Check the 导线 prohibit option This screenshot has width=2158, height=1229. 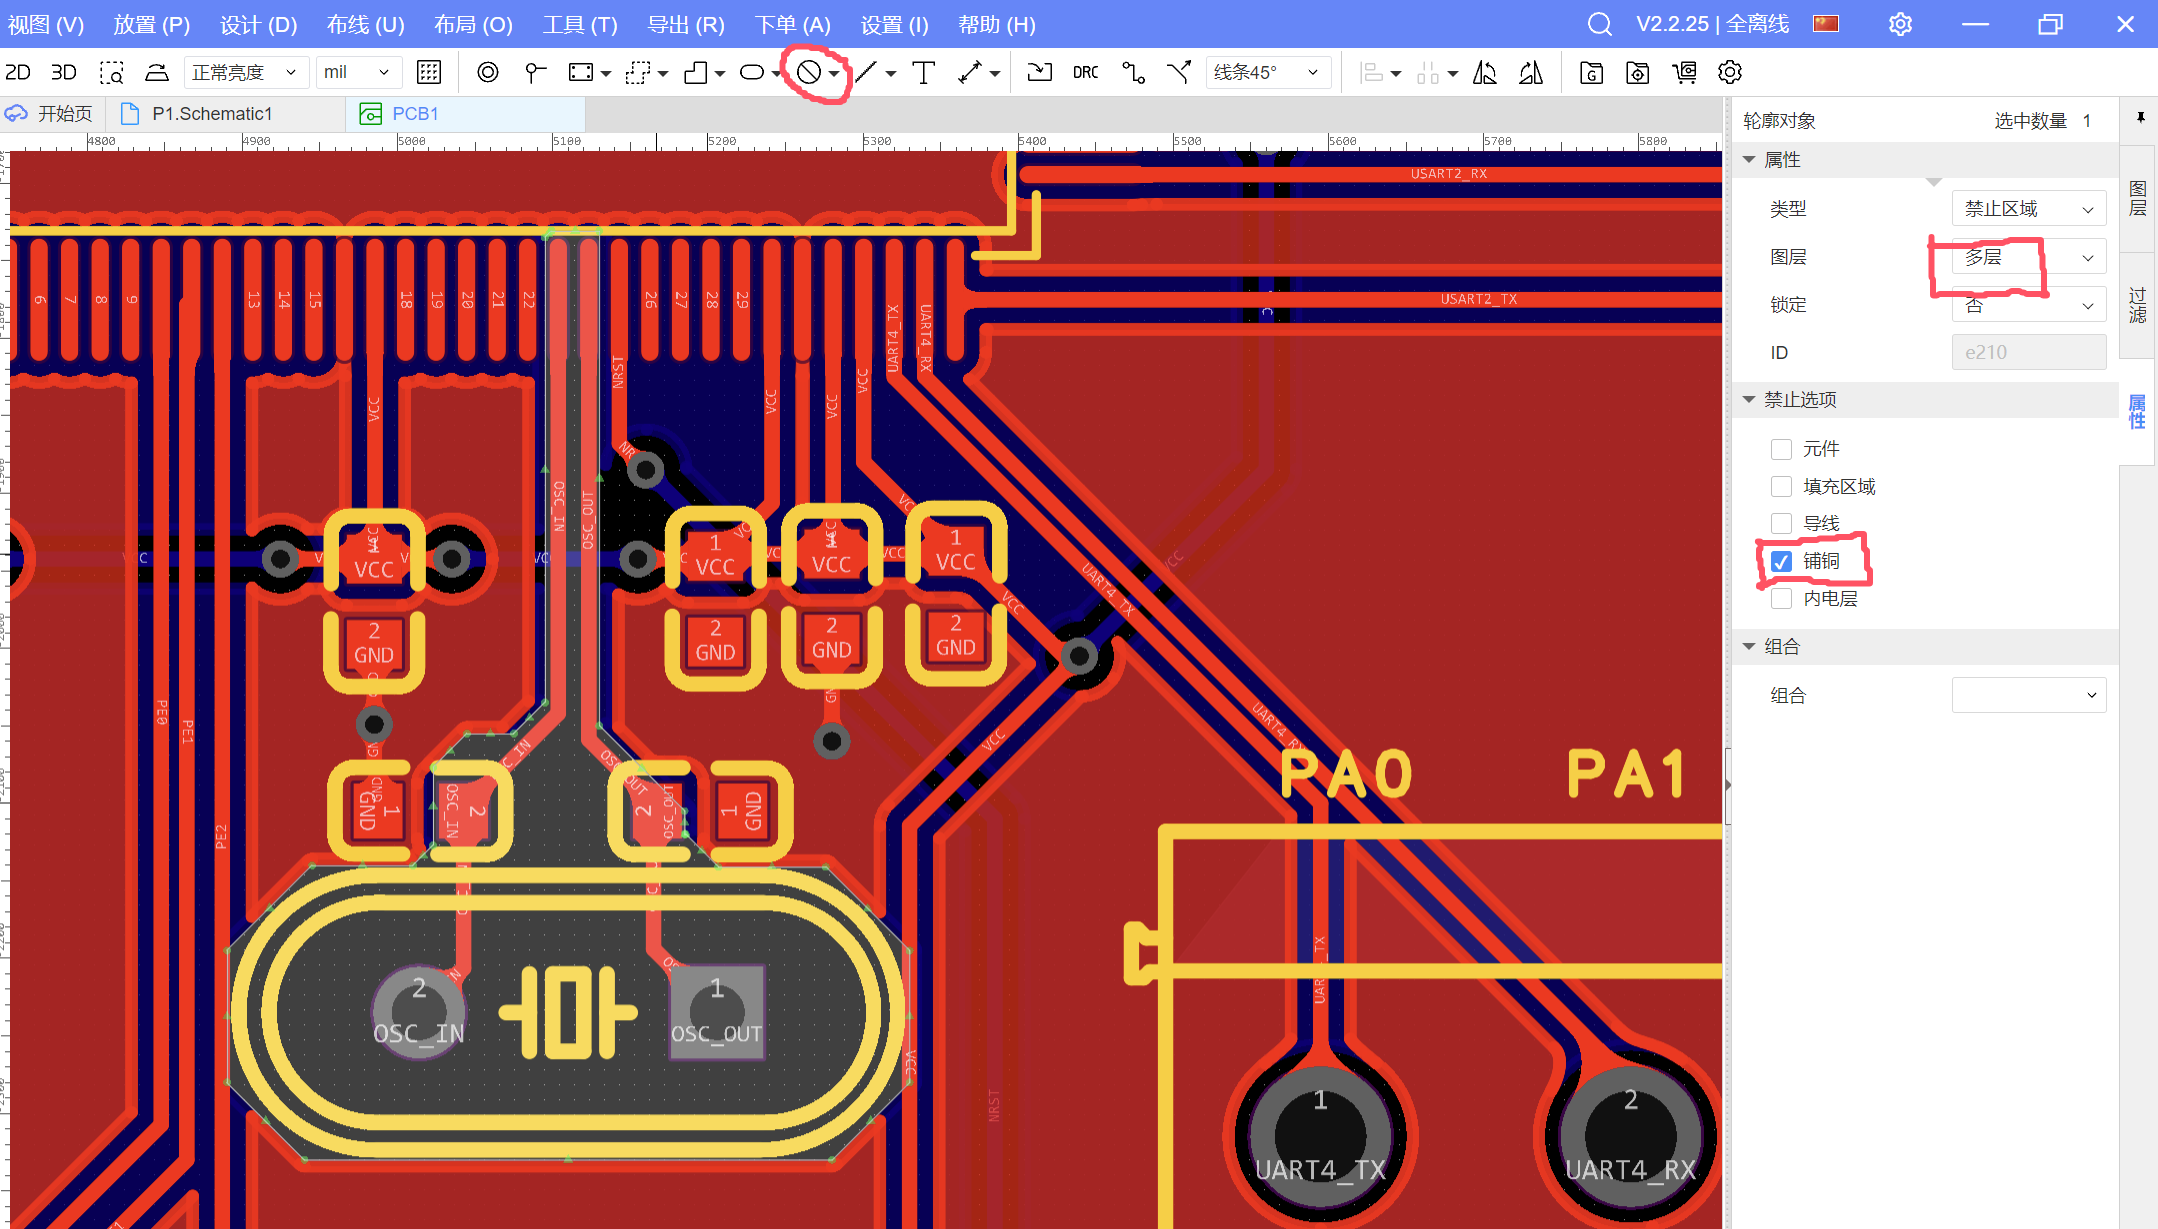[x=1781, y=523]
